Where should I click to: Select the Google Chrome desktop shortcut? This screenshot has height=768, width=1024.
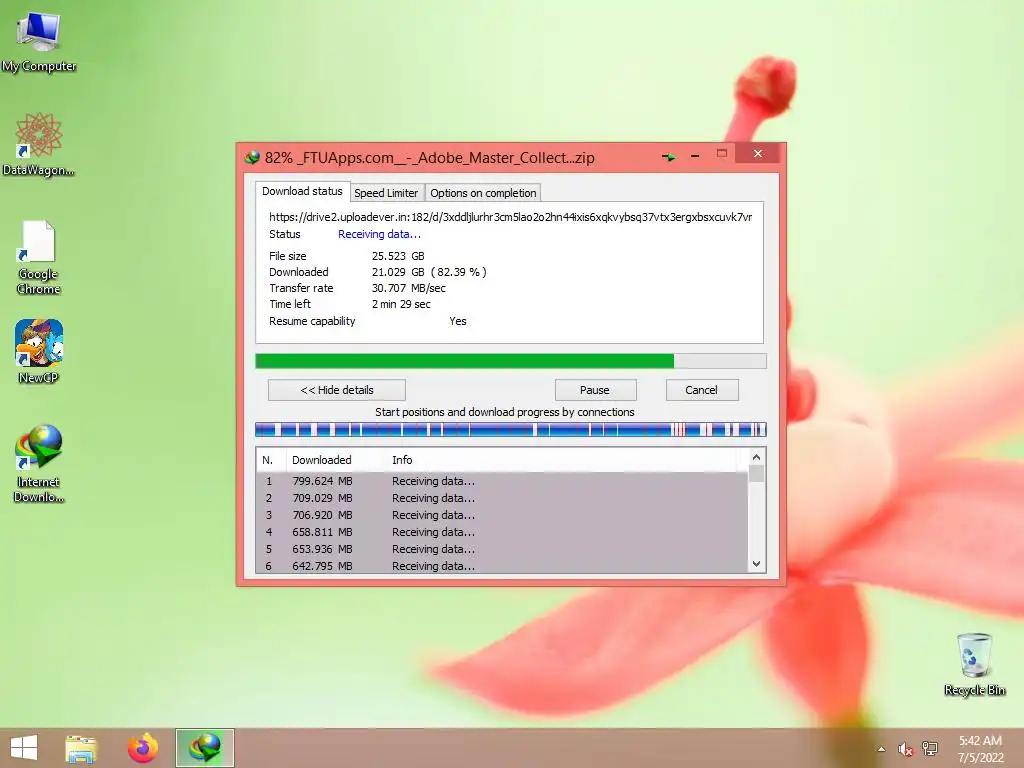[x=39, y=257]
